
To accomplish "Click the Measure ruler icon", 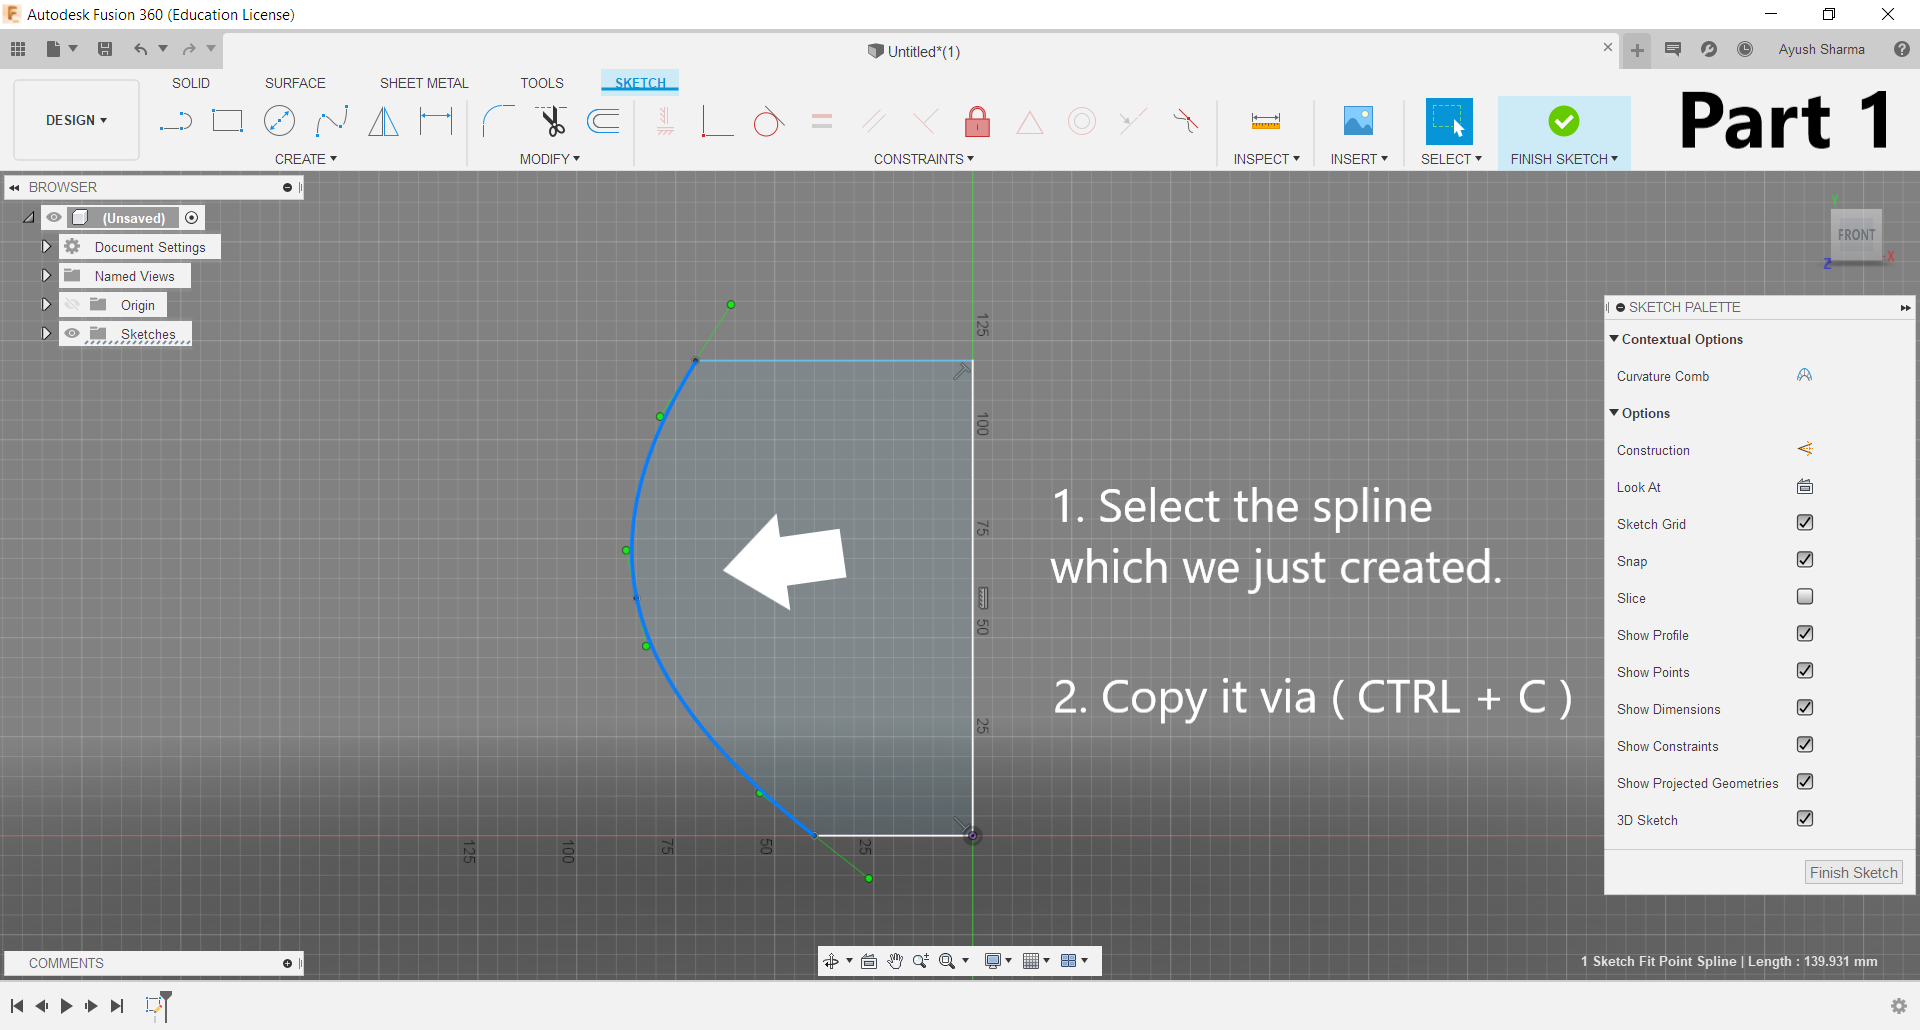I will [x=1266, y=122].
